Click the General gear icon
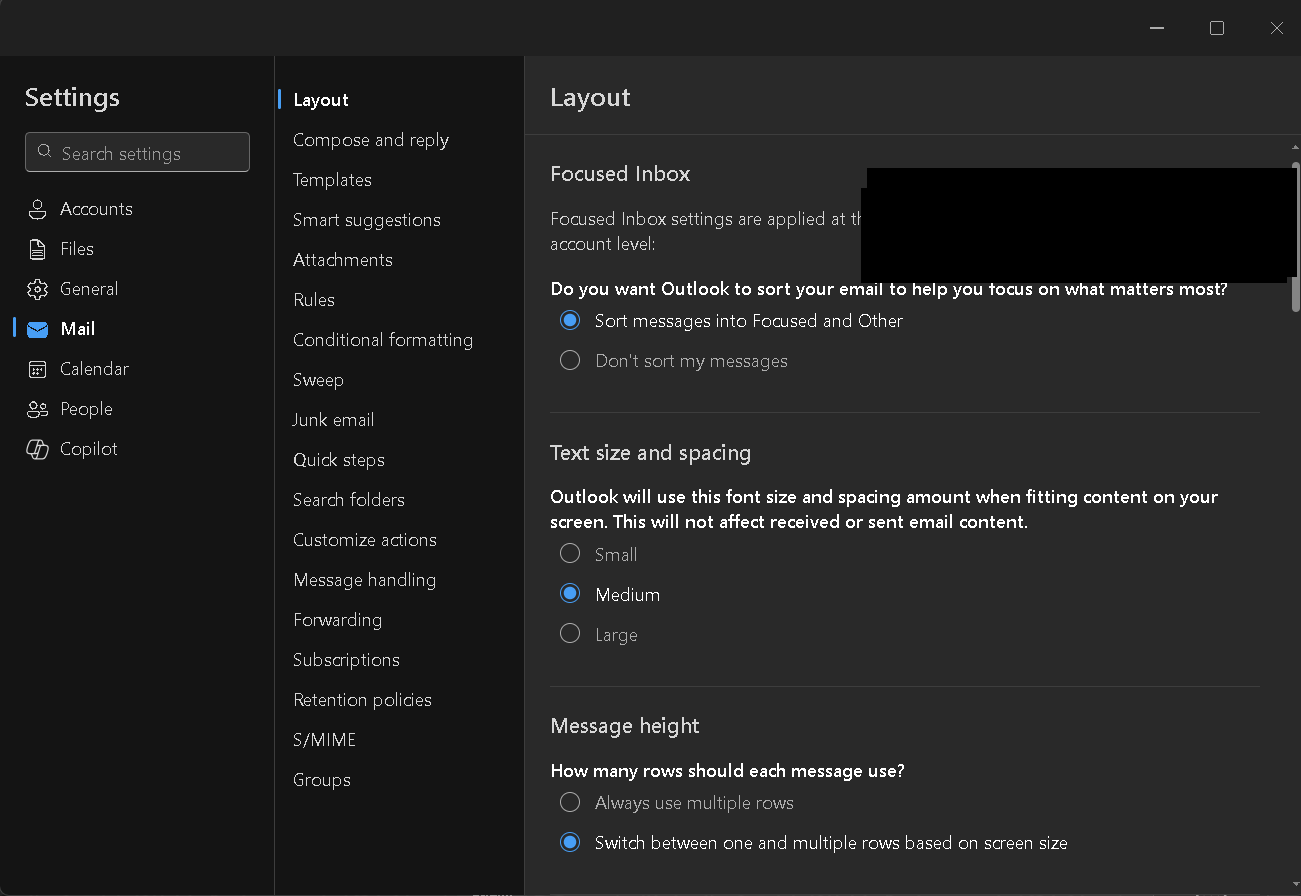 (38, 289)
